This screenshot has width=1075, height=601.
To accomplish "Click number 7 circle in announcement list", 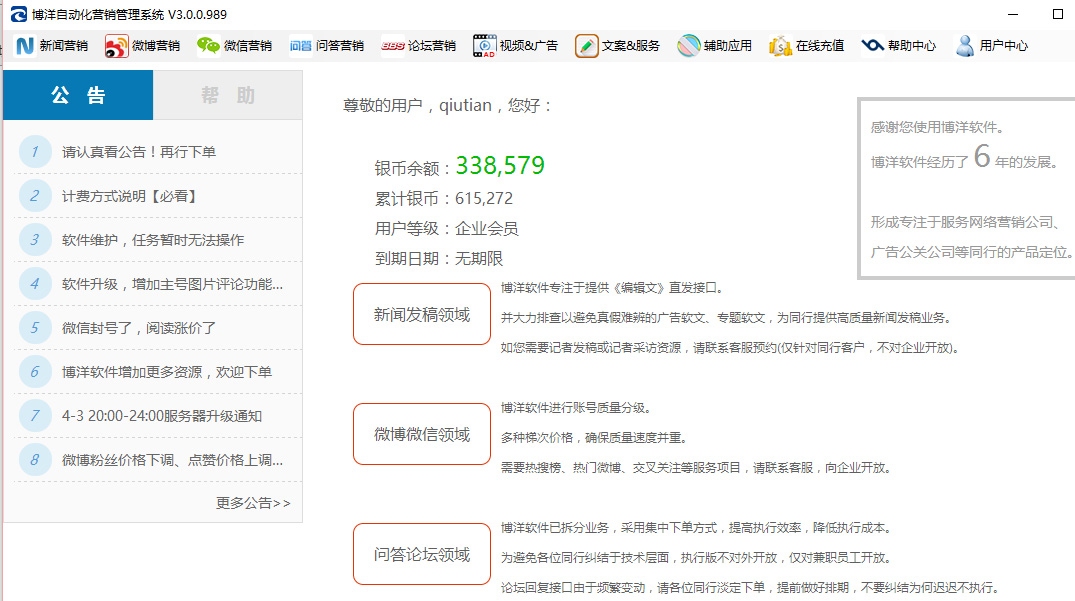I will point(35,416).
